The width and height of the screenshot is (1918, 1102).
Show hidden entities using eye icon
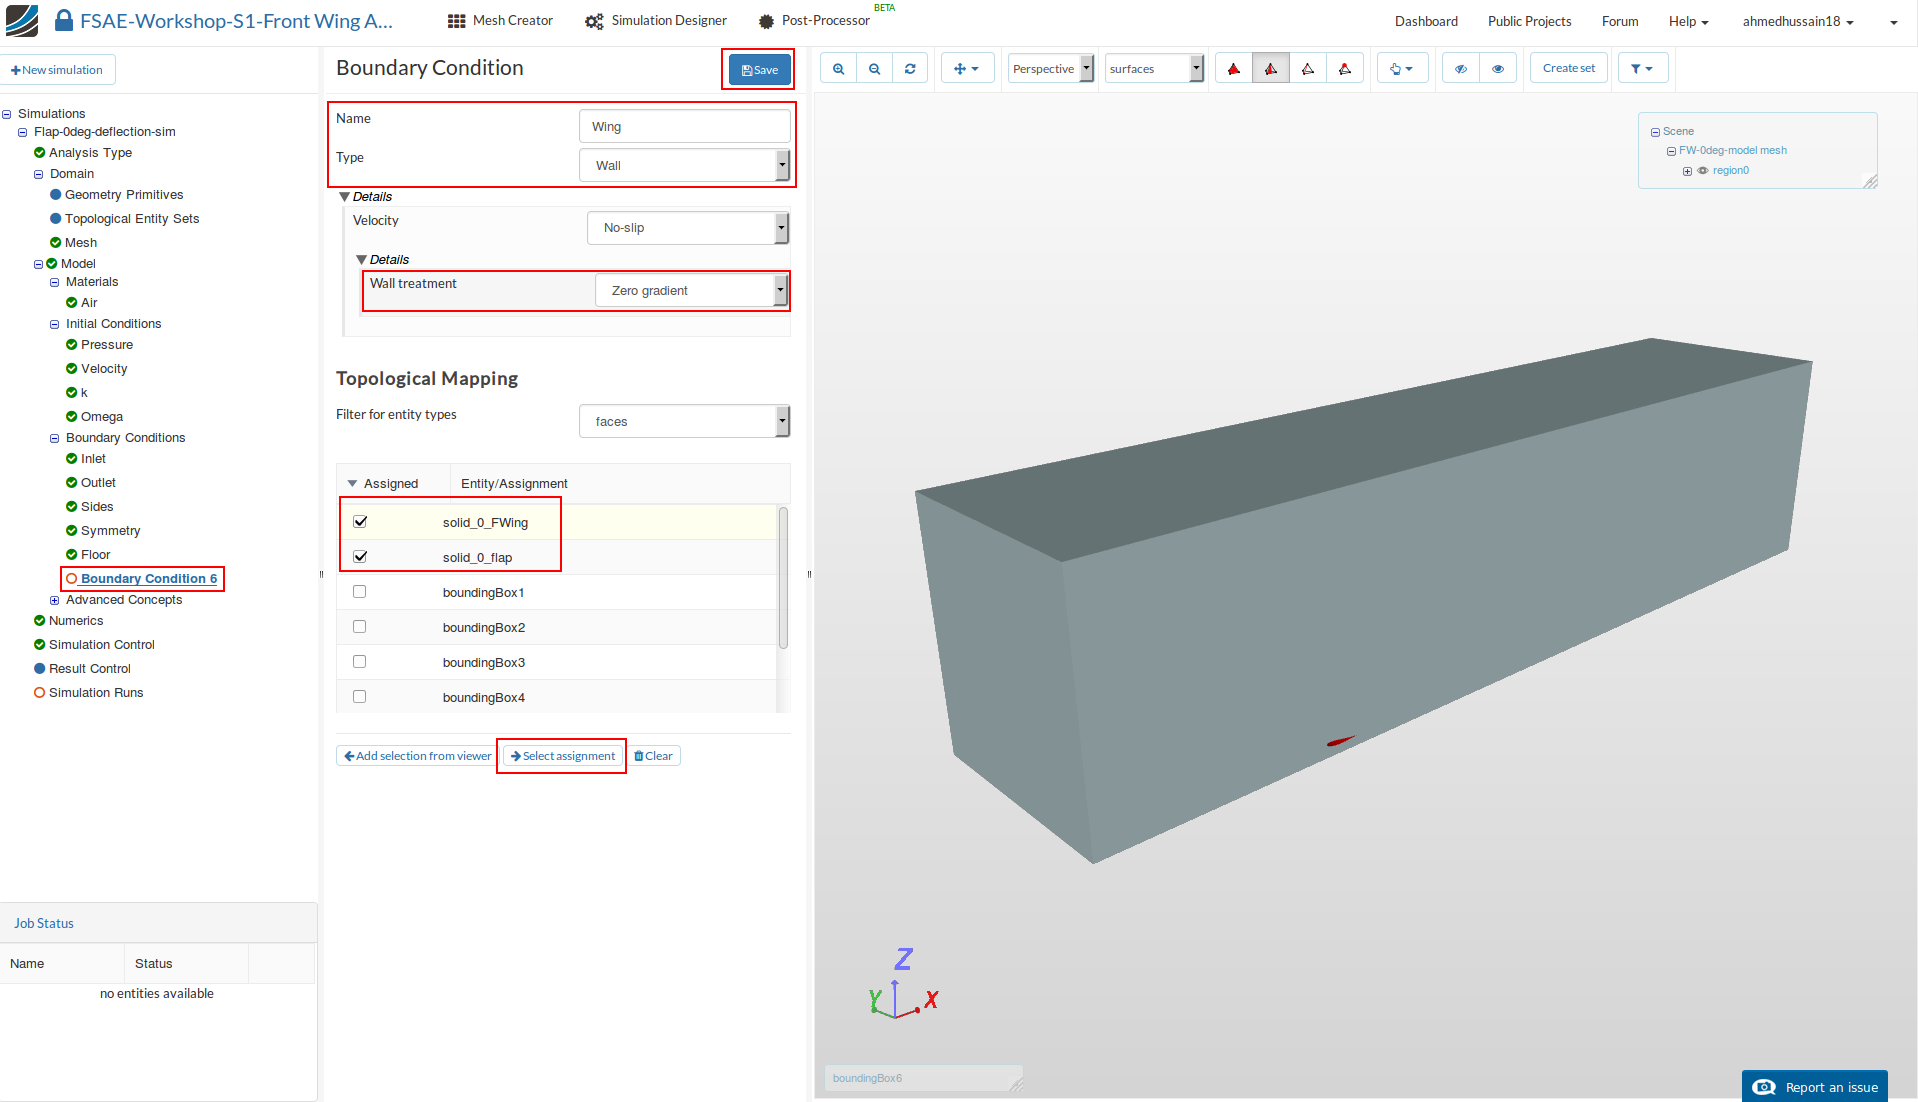click(x=1497, y=68)
